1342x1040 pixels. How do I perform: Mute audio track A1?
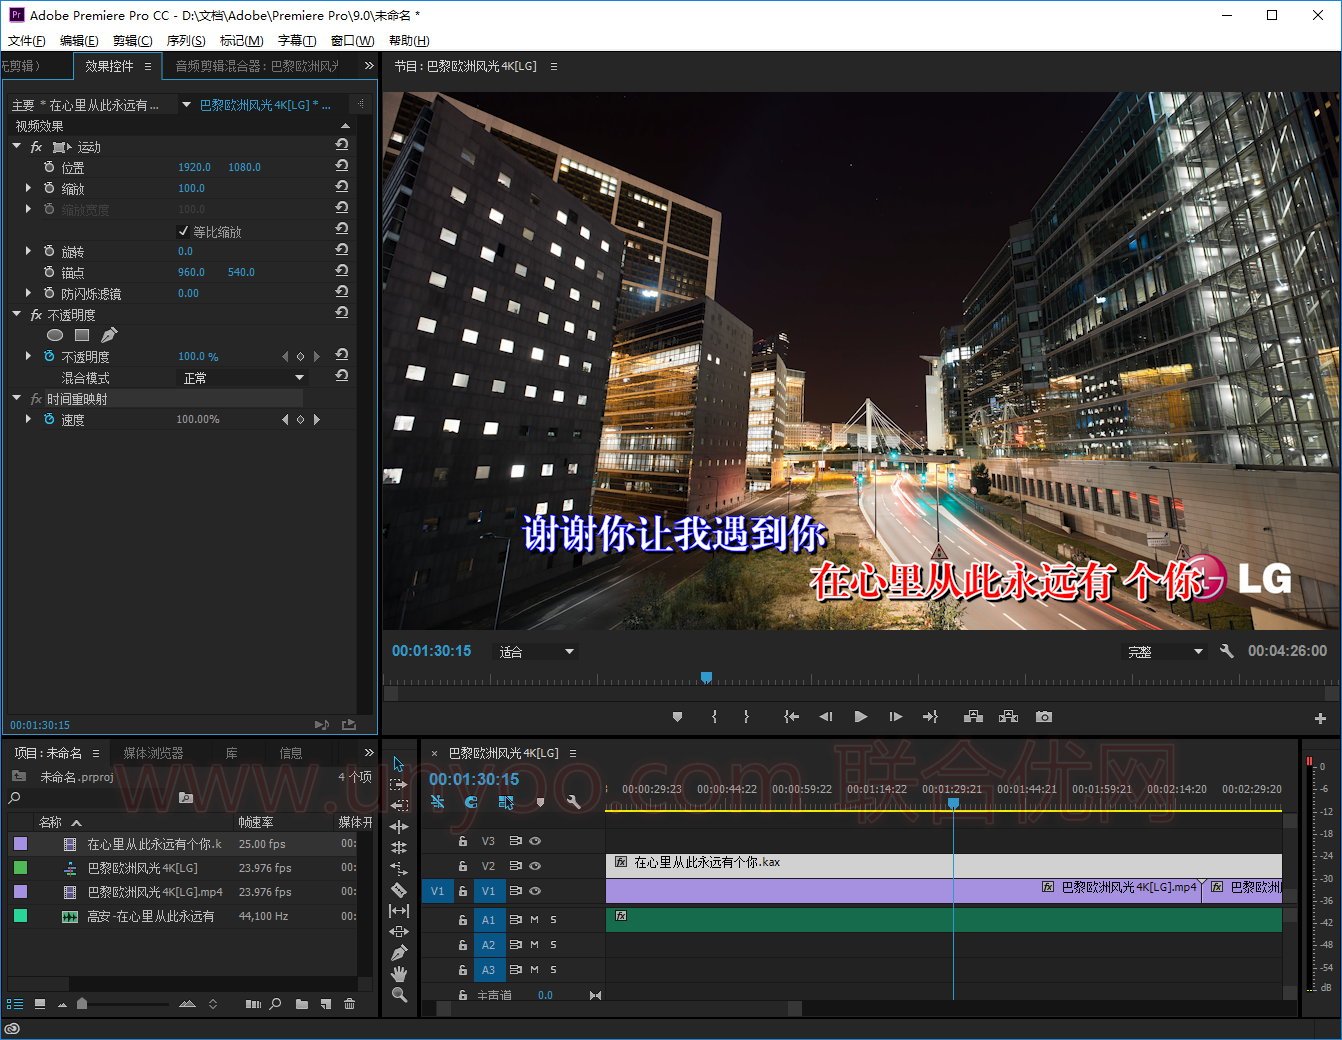[x=535, y=920]
